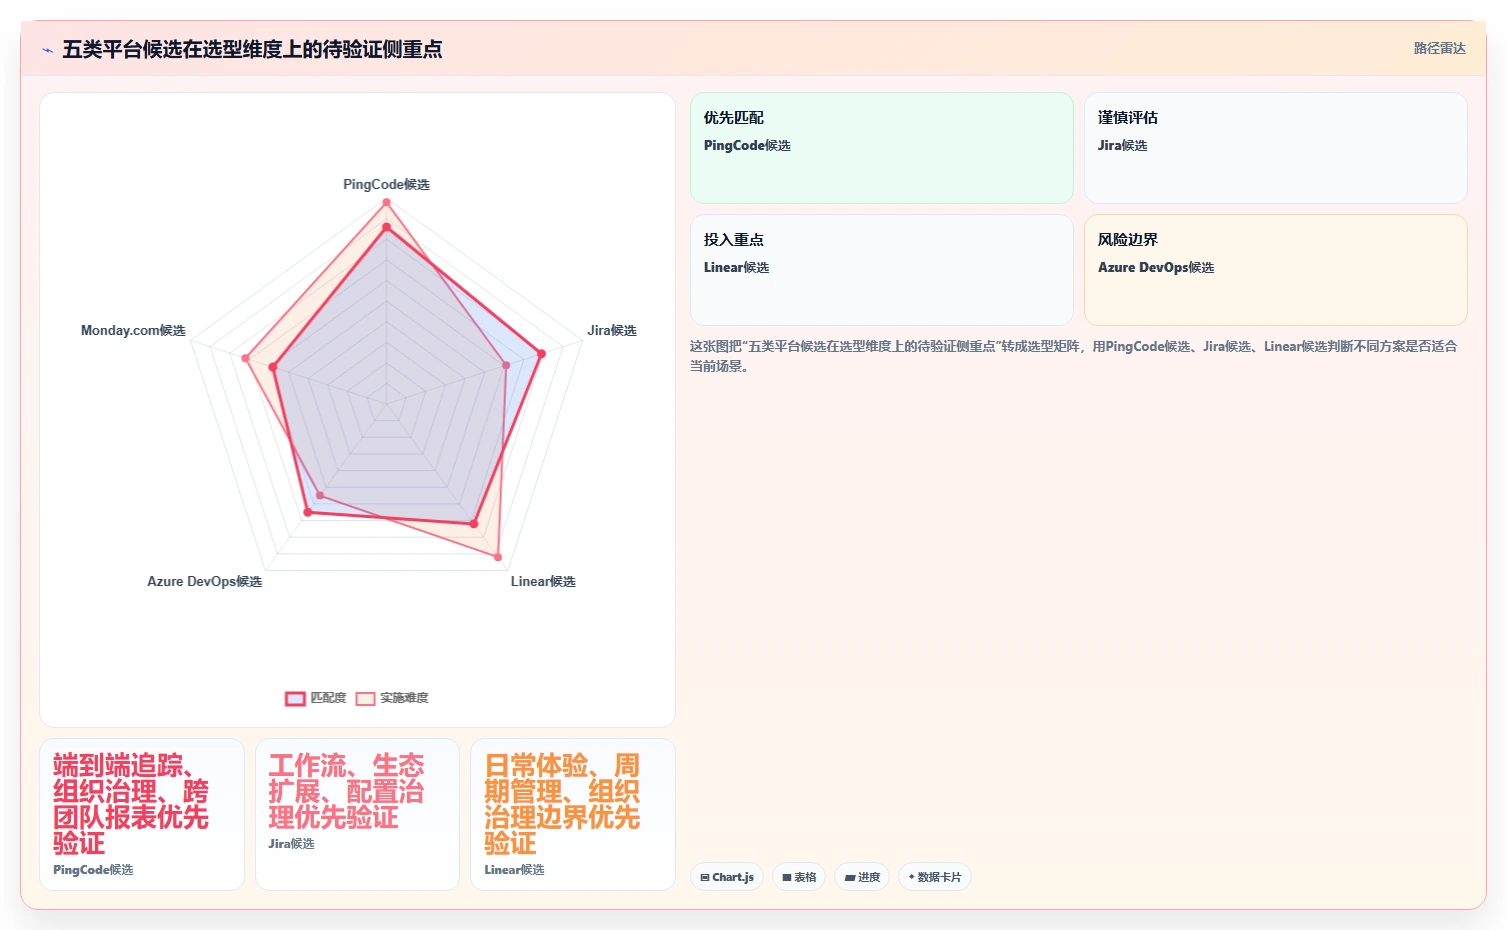Click the Chart.js tag
1507x930 pixels.
pos(727,877)
